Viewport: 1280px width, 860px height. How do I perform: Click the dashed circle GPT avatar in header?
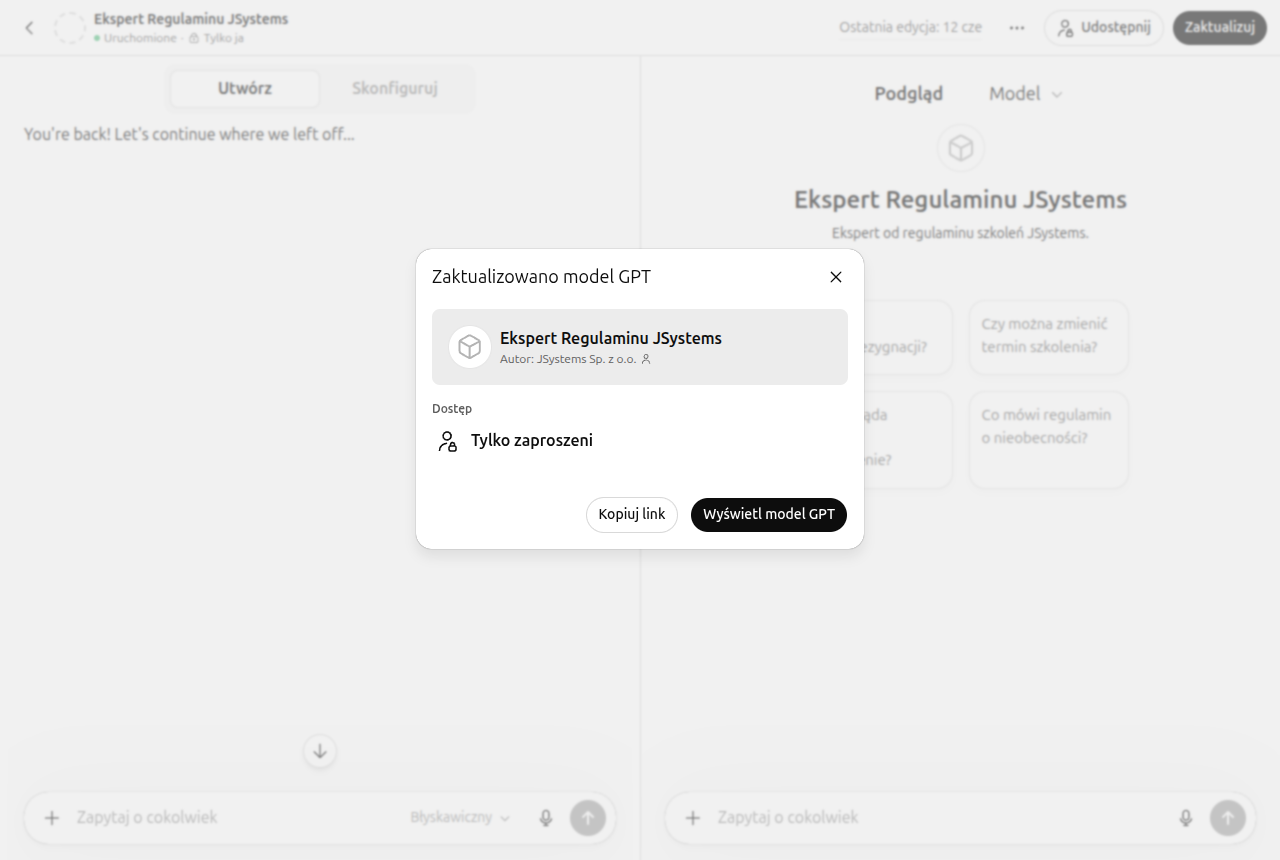[x=70, y=28]
